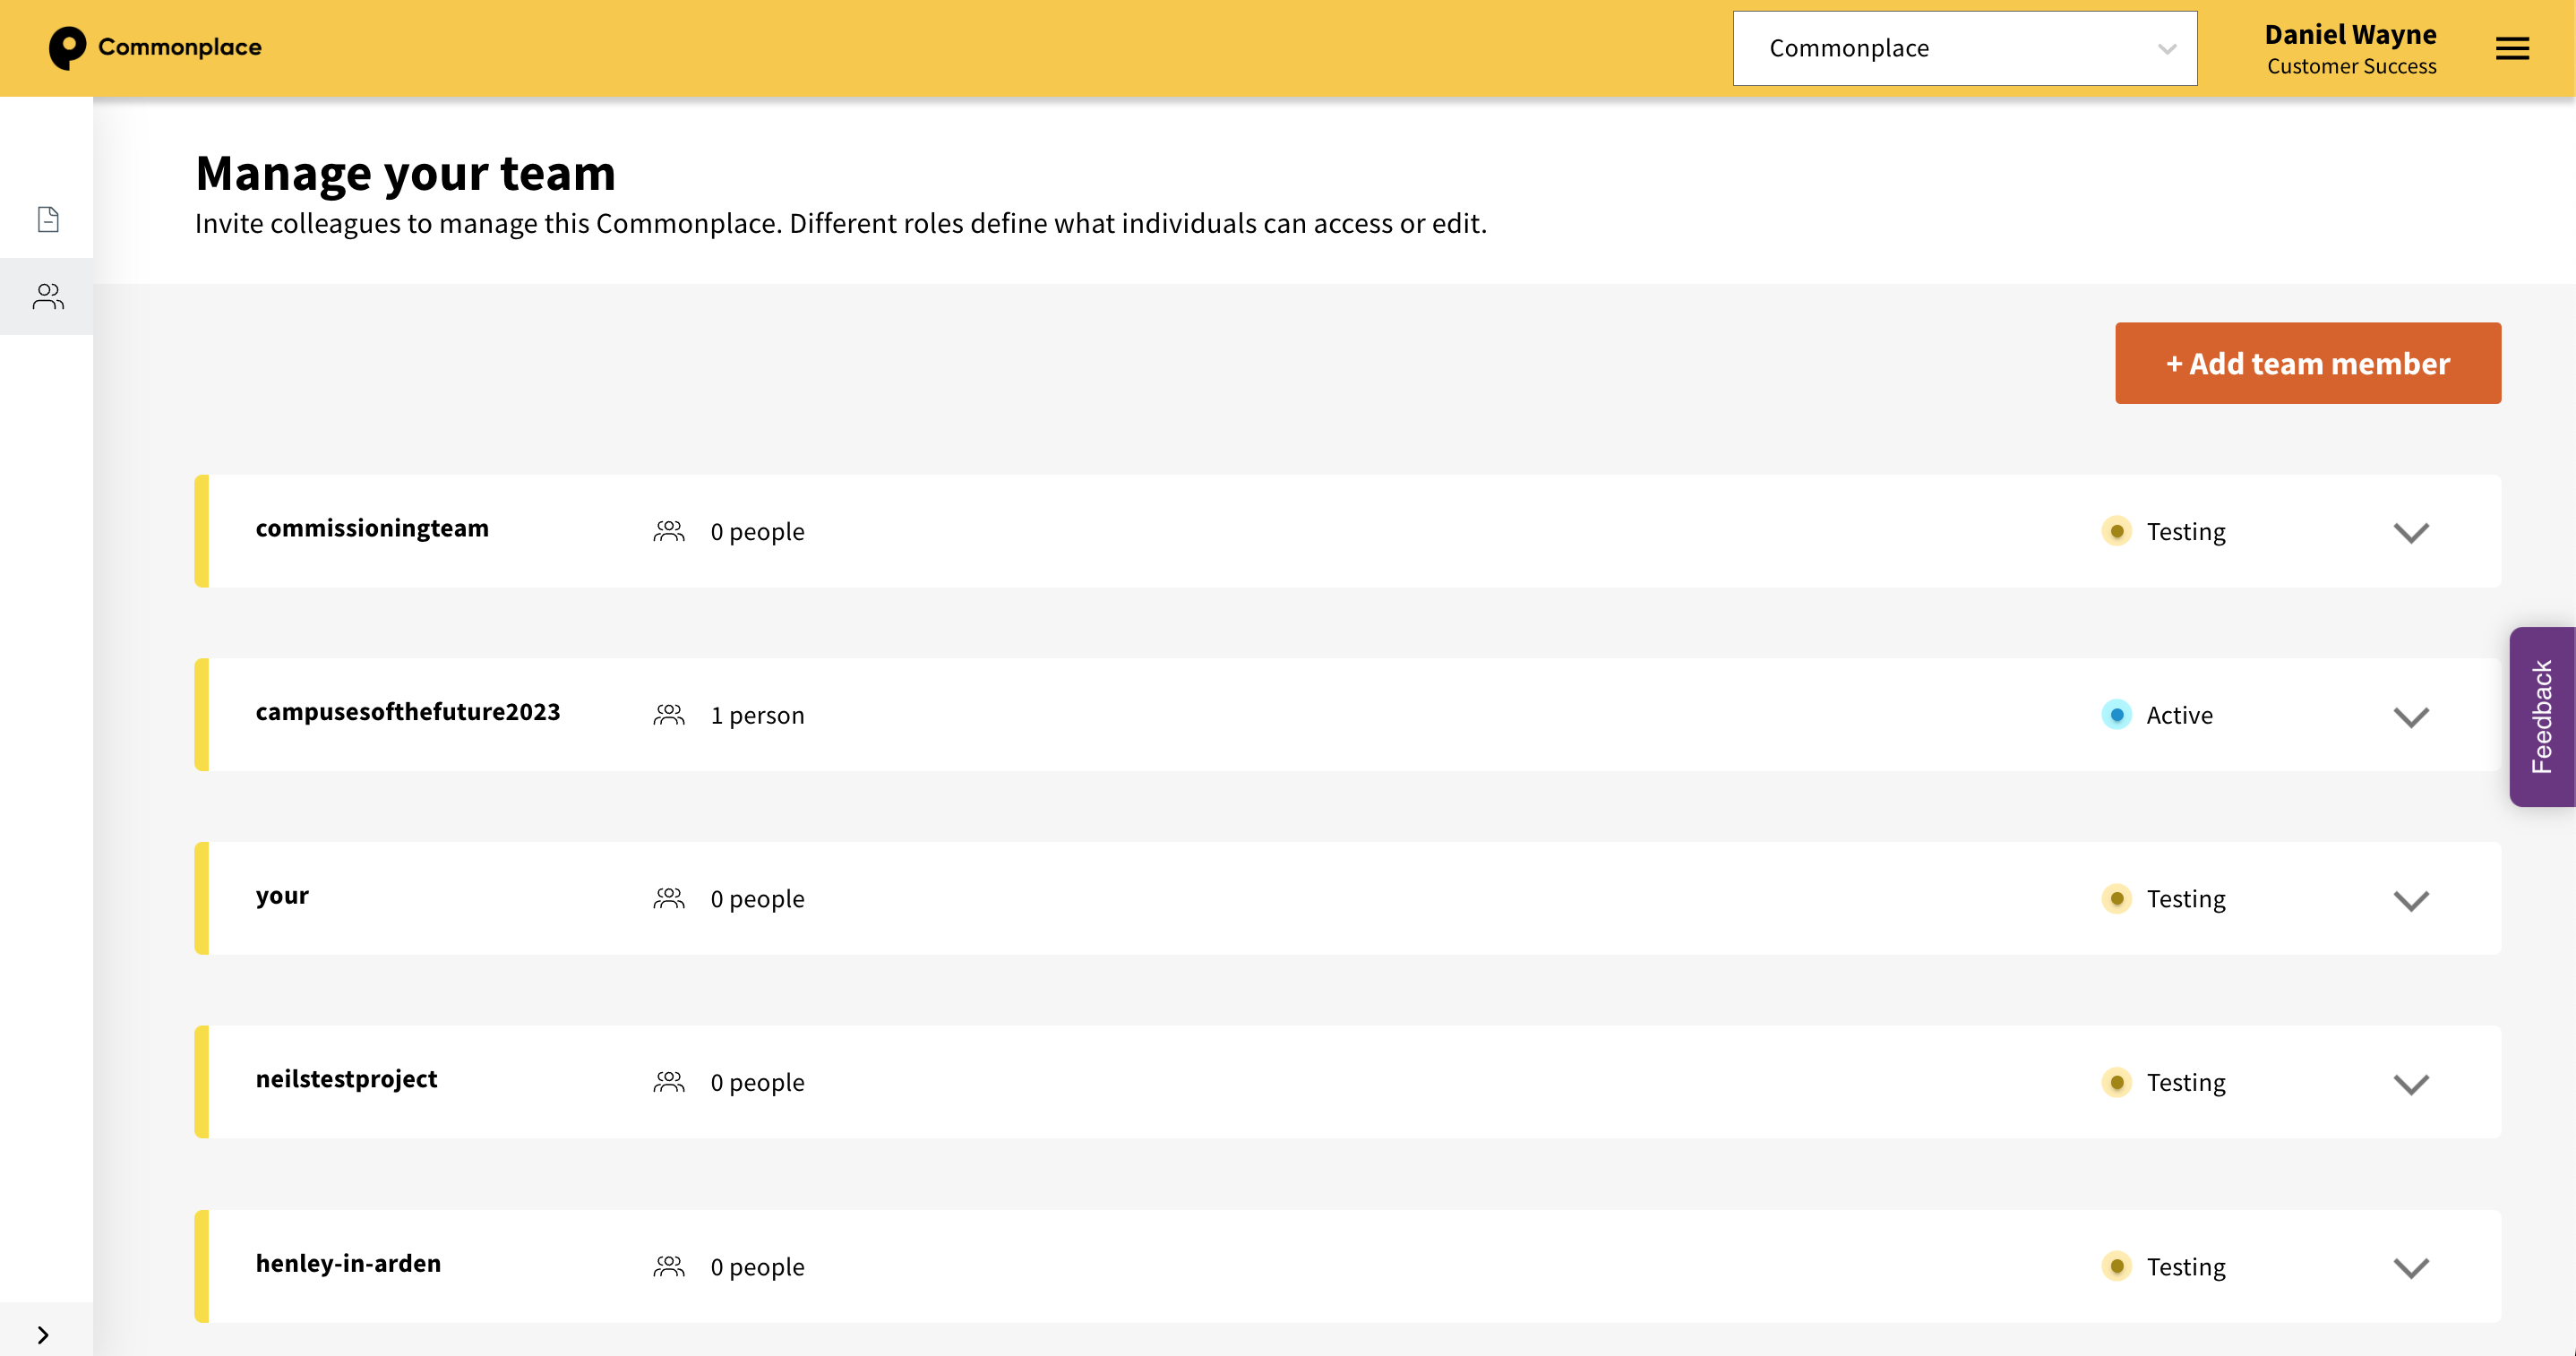The image size is (2576, 1356).
Task: Click people icon in neilstestproject row
Action: pyautogui.click(x=669, y=1082)
